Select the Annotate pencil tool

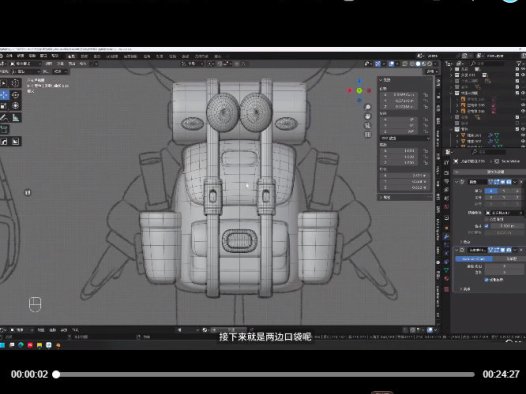pyautogui.click(x=4, y=117)
